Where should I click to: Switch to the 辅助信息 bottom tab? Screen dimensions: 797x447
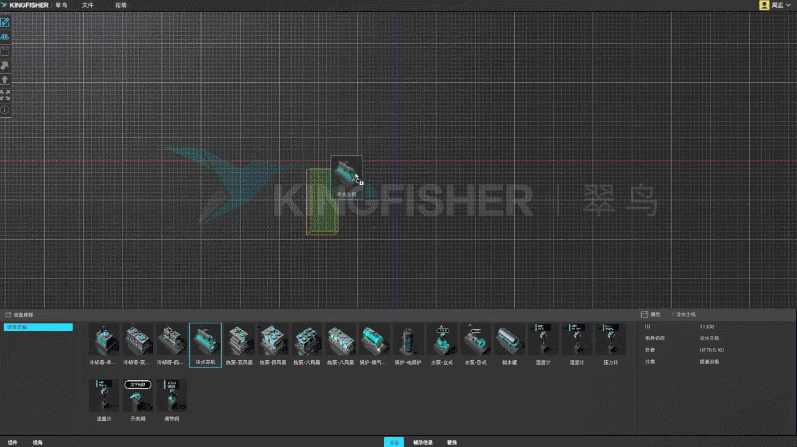click(423, 442)
